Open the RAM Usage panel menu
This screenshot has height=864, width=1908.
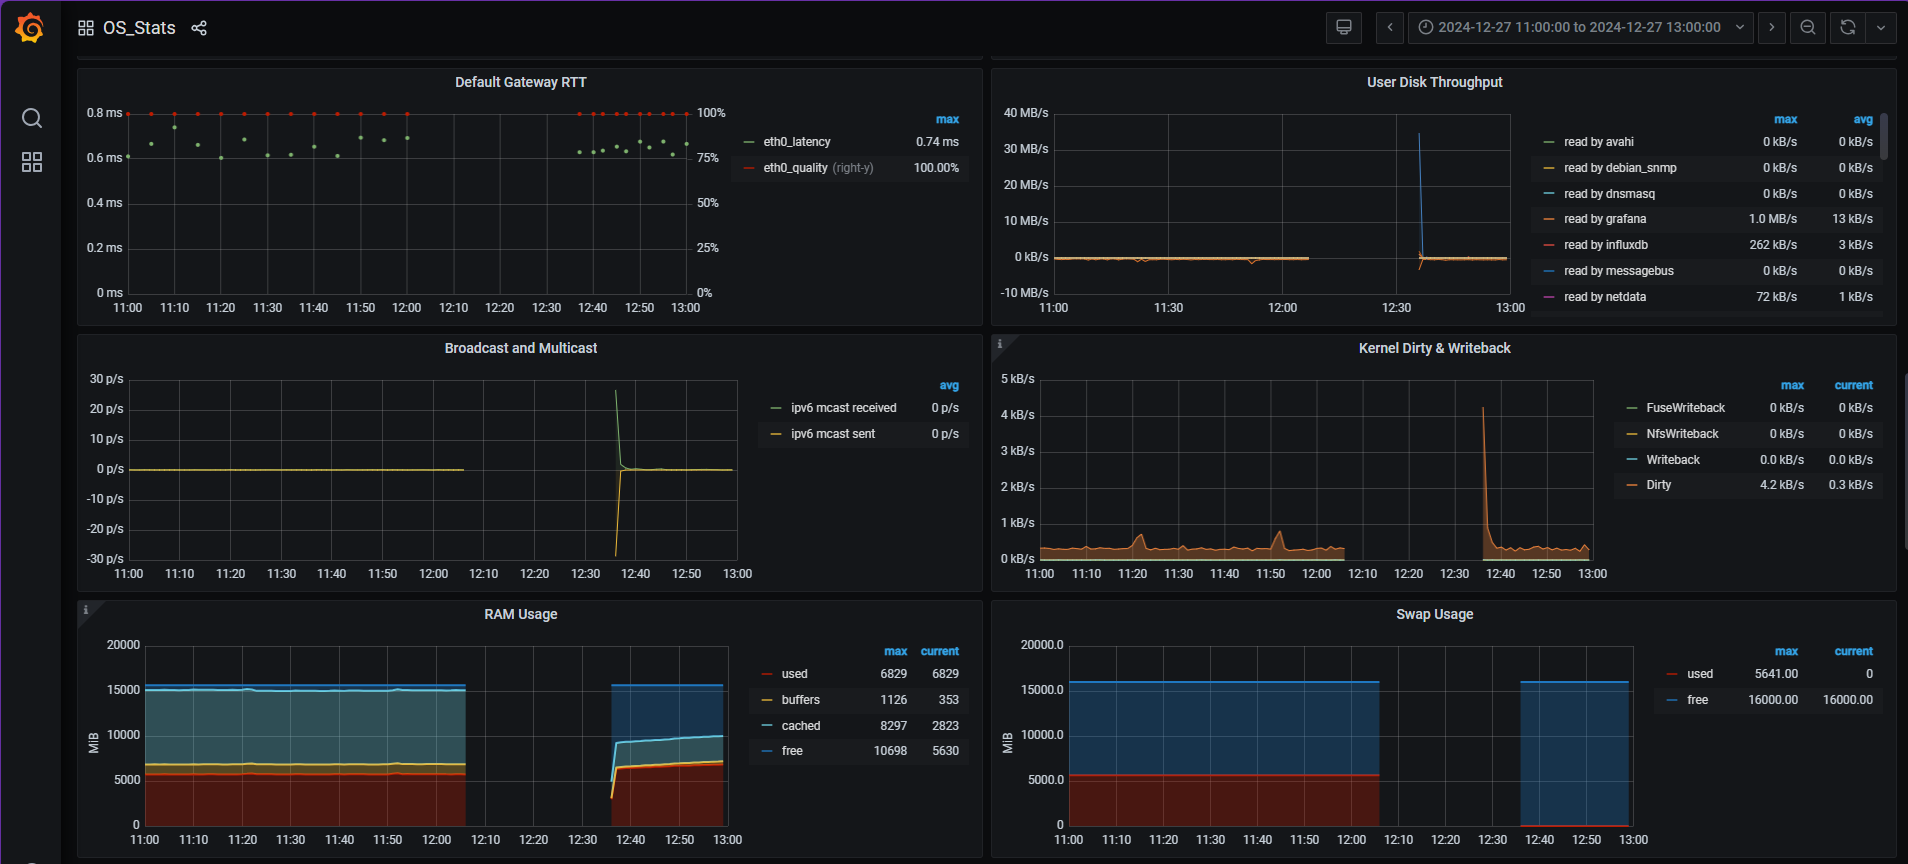[521, 614]
